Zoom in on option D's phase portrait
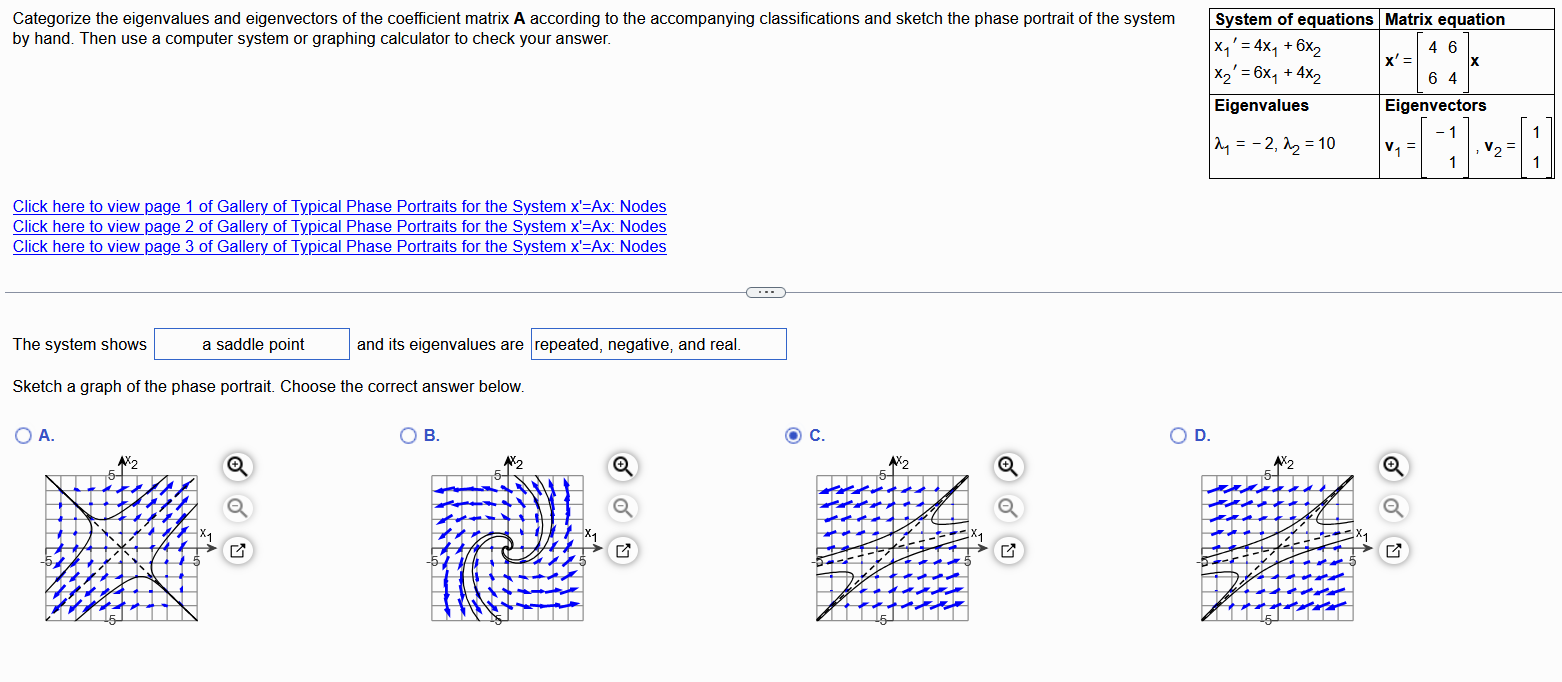1562x682 pixels. pos(1393,467)
